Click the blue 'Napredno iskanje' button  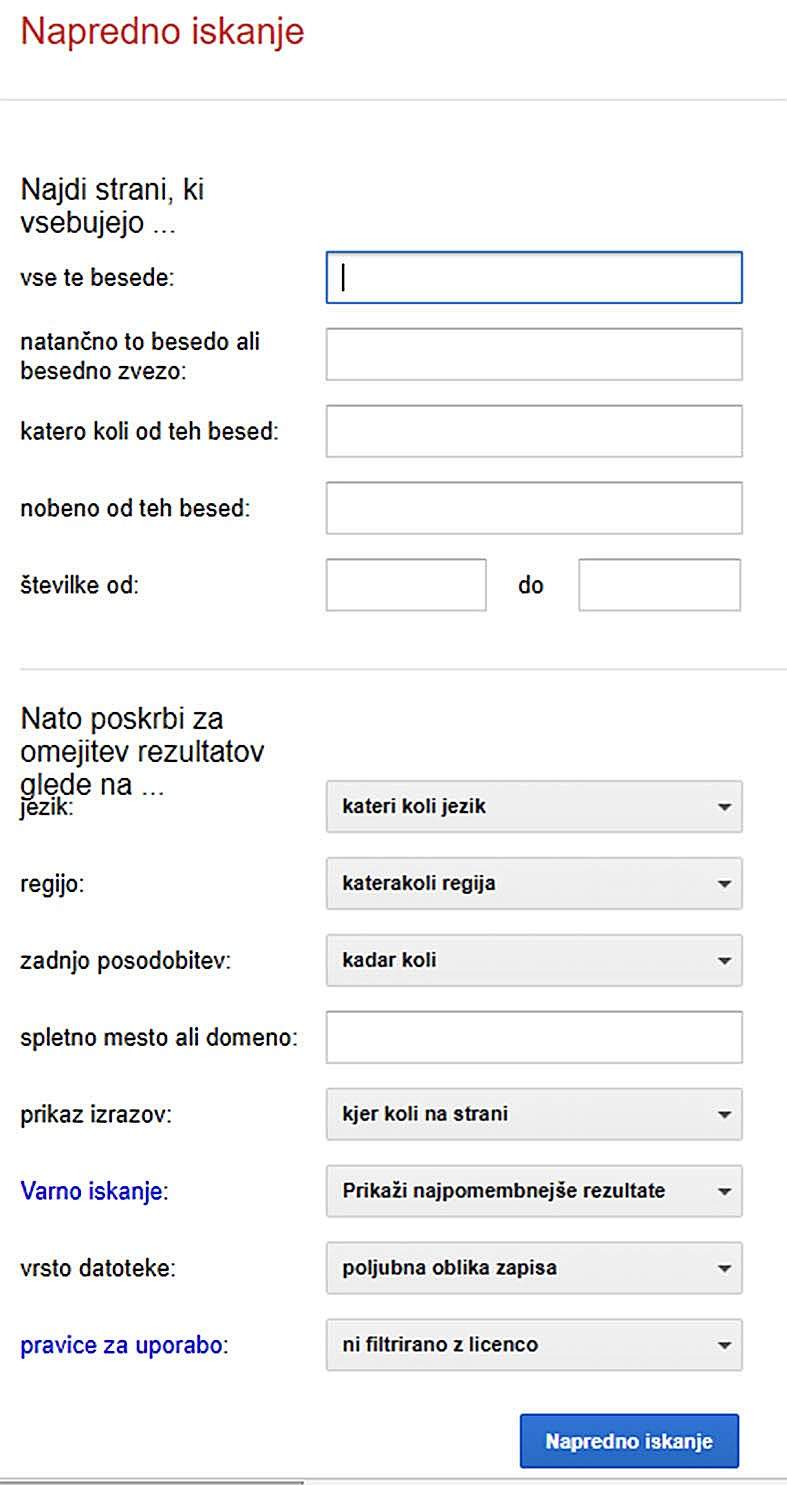click(629, 1441)
